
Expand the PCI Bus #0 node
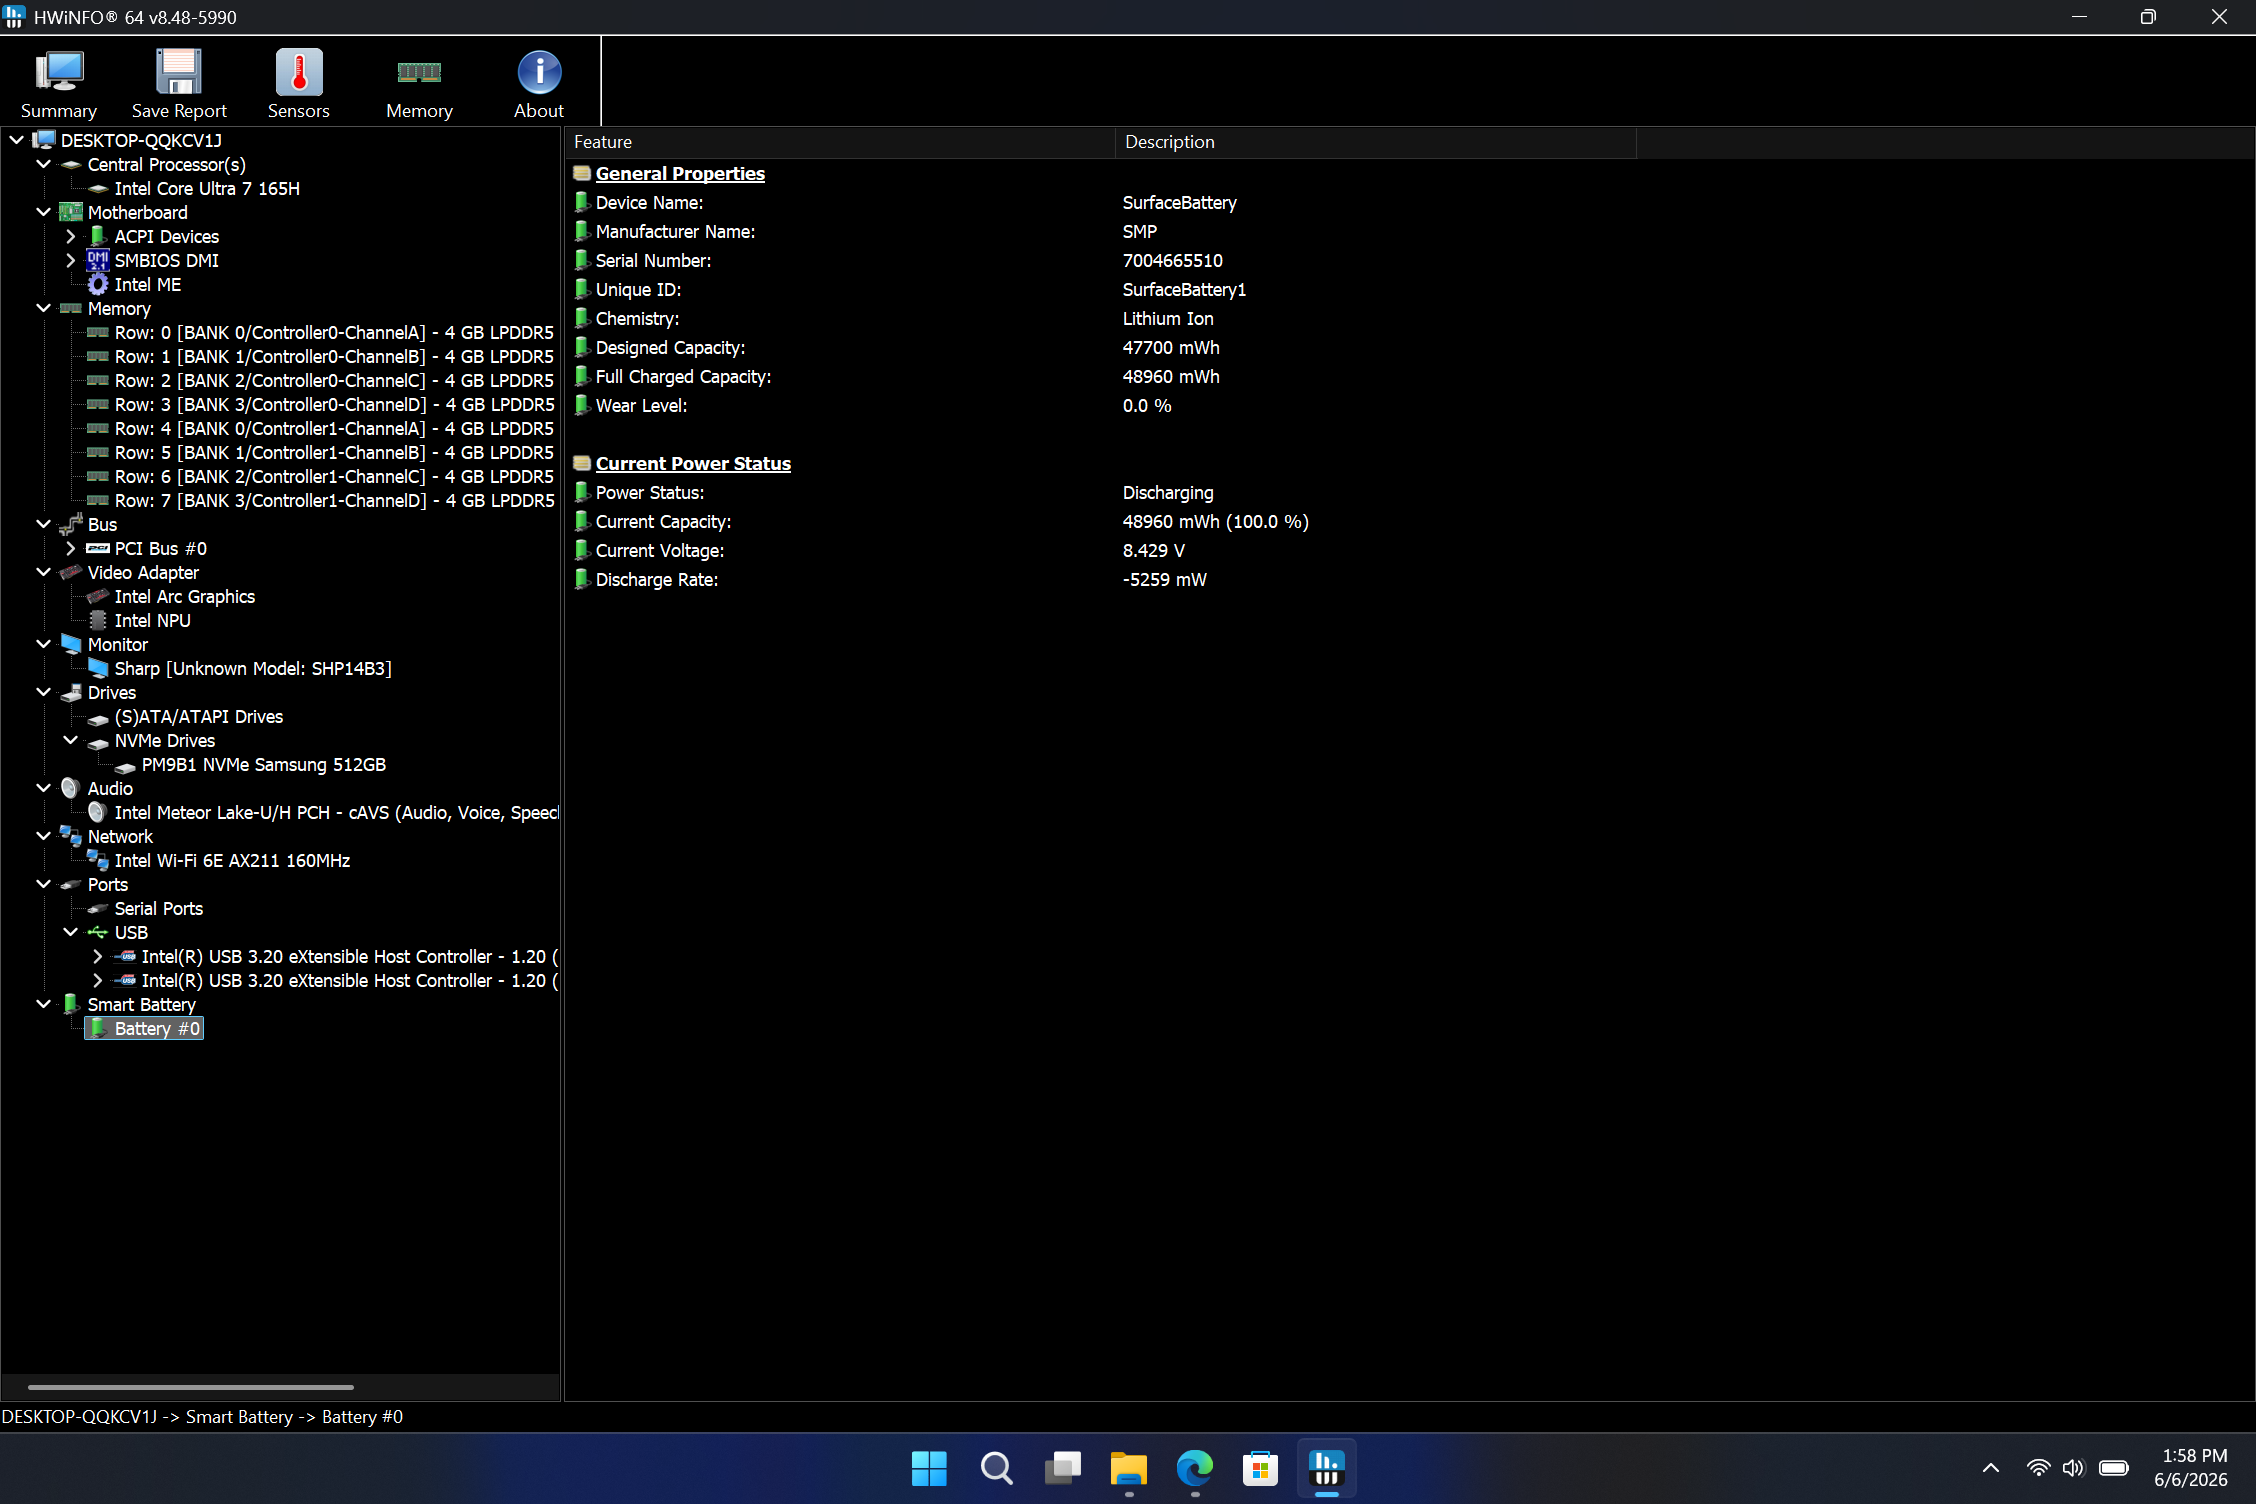pyautogui.click(x=71, y=548)
